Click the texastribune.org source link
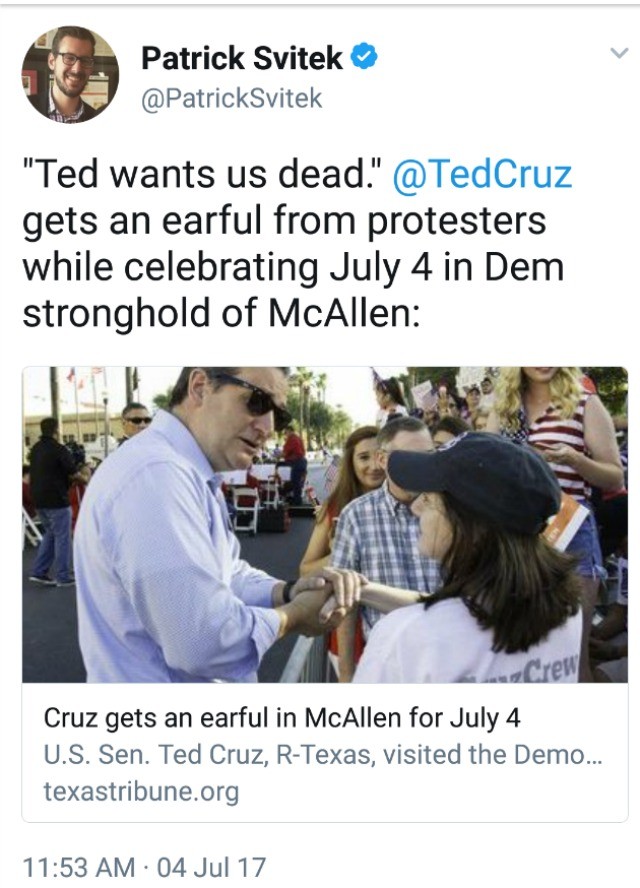The width and height of the screenshot is (640, 888). 141,791
